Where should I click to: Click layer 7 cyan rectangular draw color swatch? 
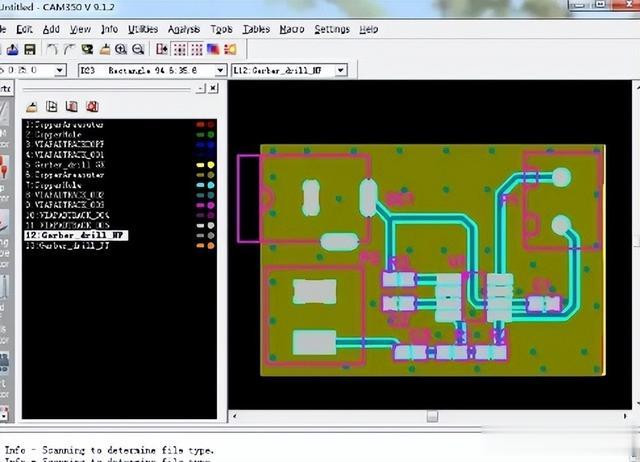point(200,185)
